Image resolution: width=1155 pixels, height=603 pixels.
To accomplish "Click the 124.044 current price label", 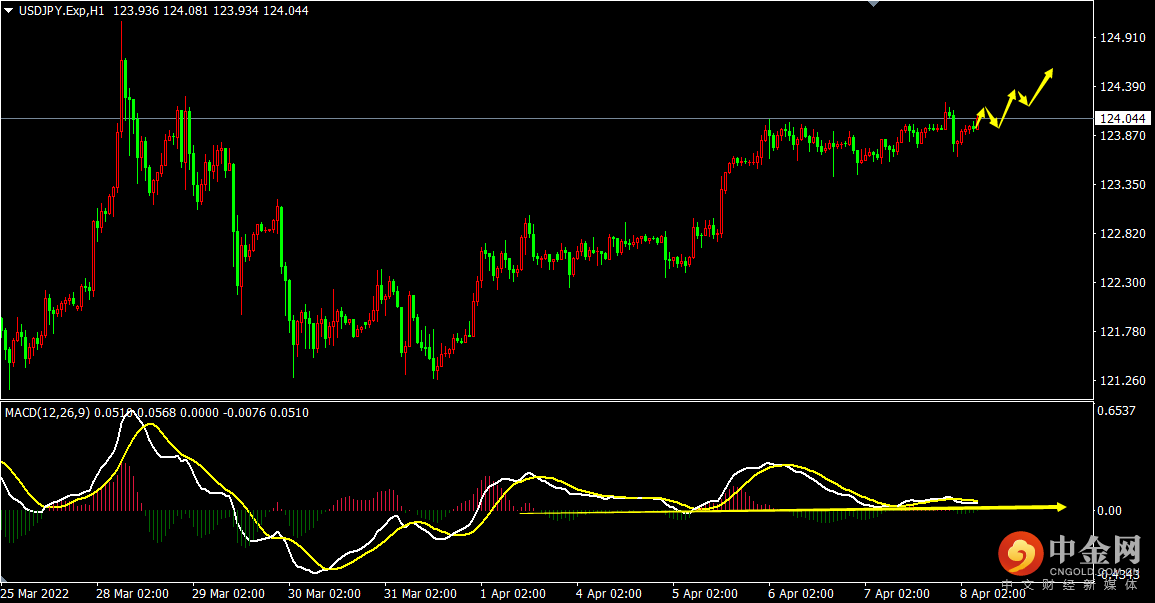I will [1122, 119].
